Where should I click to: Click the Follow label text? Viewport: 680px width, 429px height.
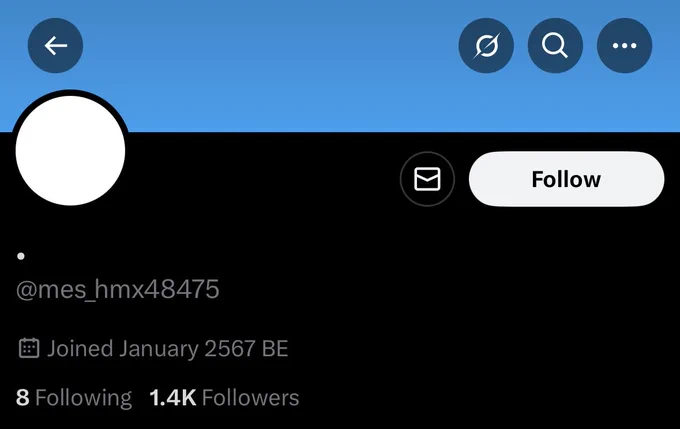566,179
